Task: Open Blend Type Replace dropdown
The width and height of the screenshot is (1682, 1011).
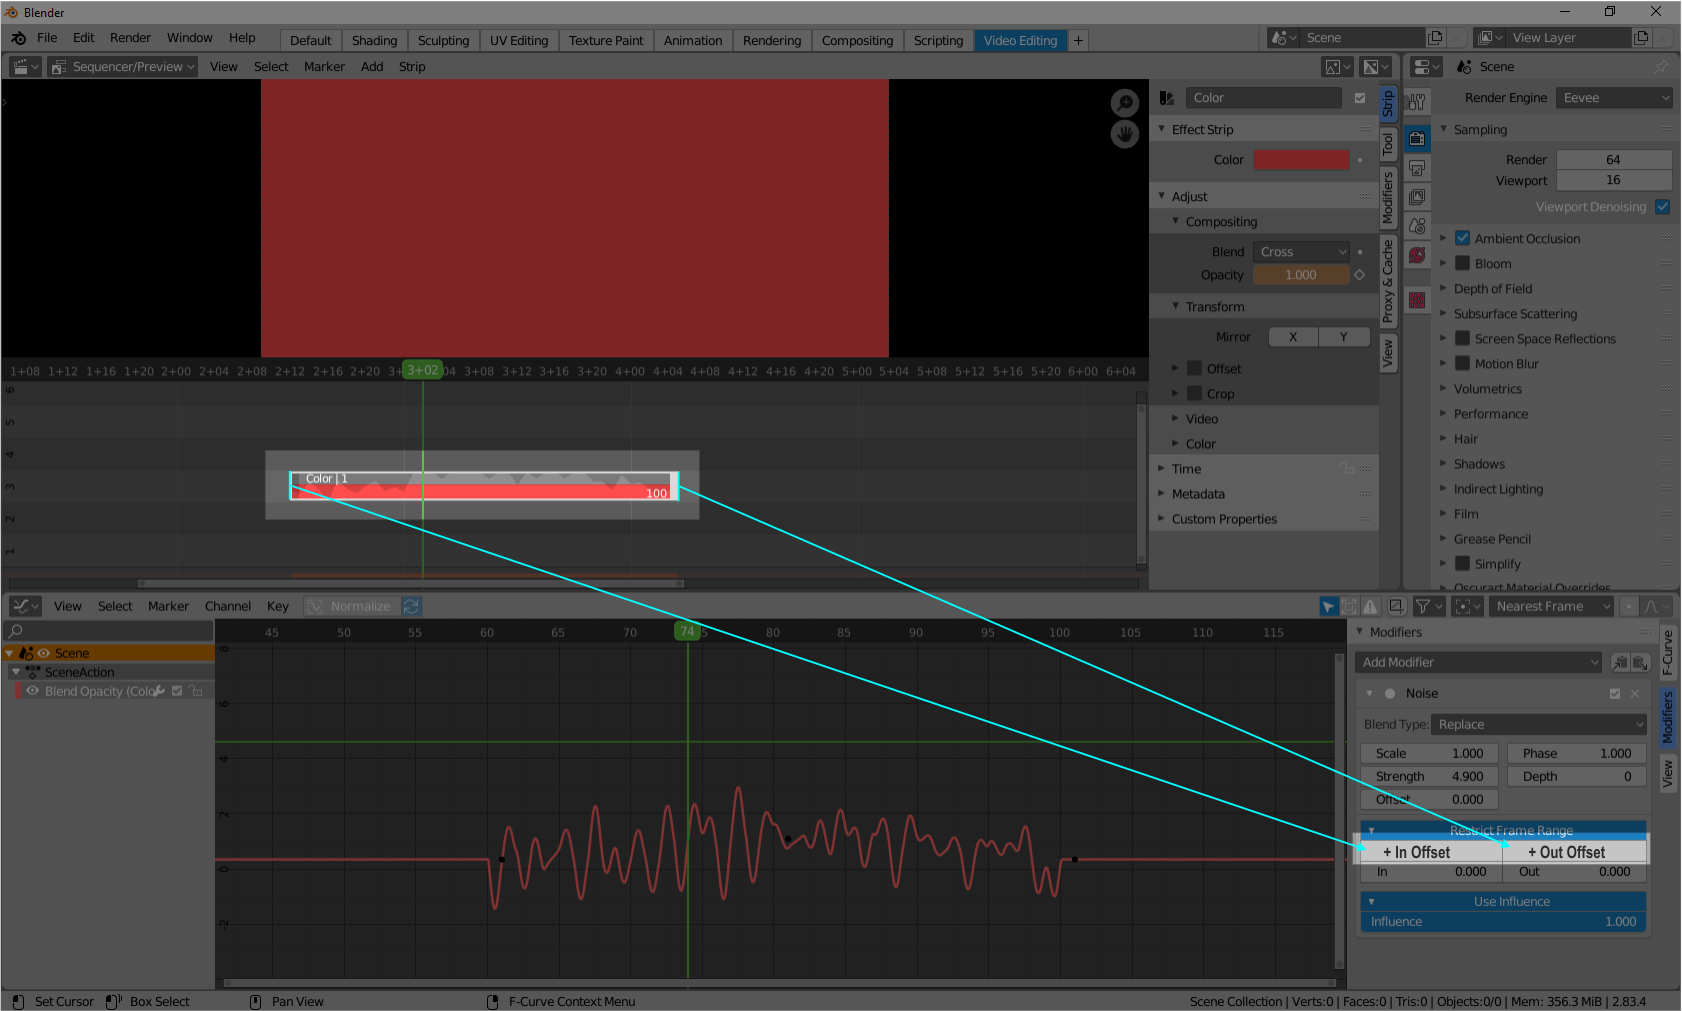Action: tap(1538, 724)
